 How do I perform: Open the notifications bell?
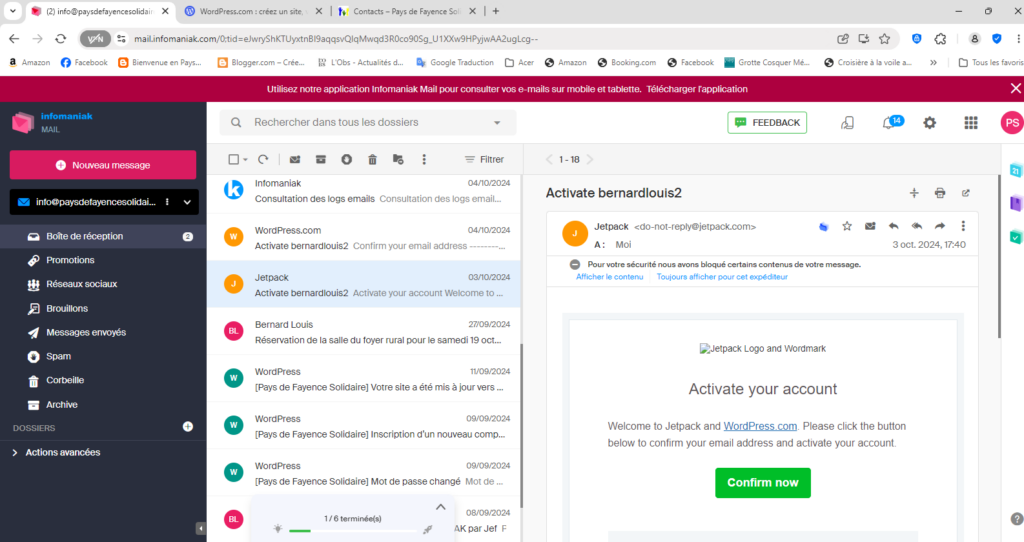pyautogui.click(x=888, y=123)
